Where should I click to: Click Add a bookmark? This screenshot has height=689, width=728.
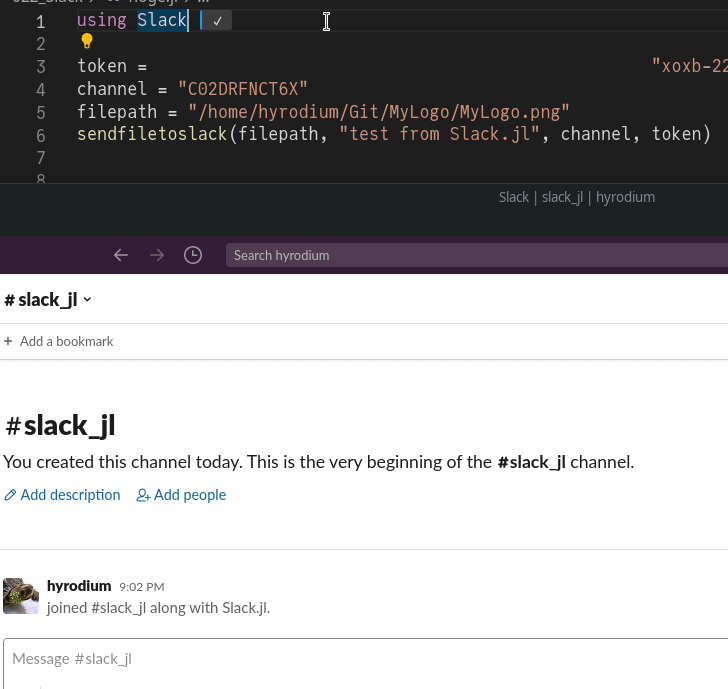[x=66, y=341]
